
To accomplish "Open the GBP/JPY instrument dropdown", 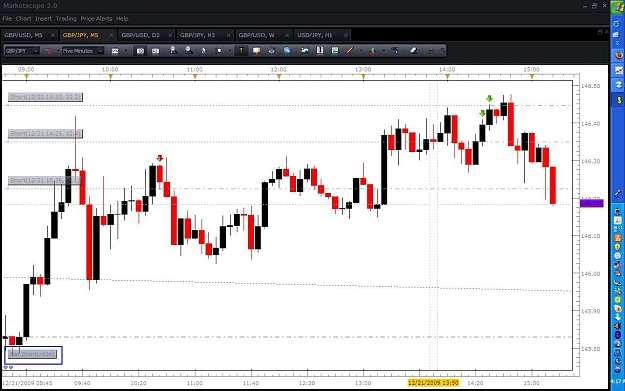I will 22,51.
